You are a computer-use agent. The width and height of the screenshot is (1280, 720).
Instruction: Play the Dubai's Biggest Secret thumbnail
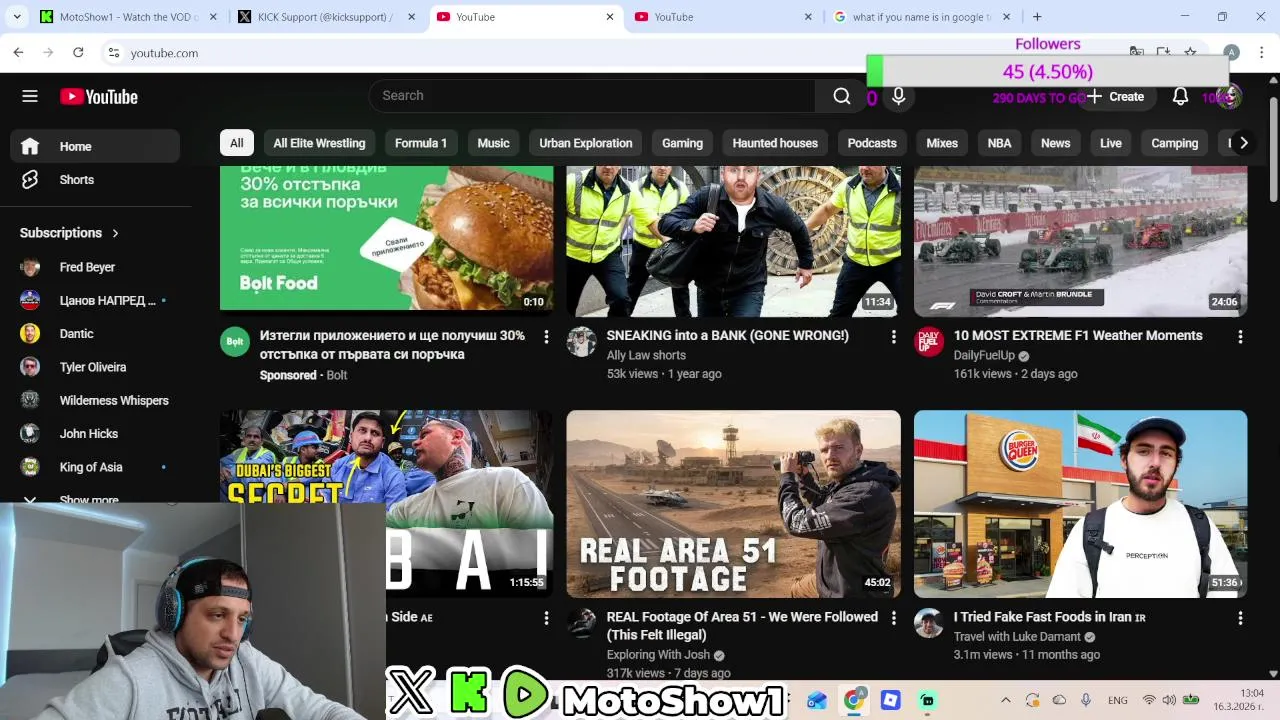386,504
